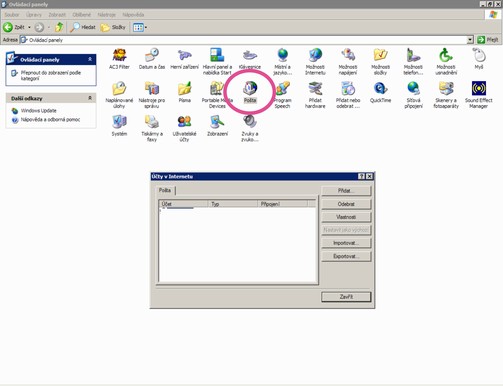Click the Hledat search toolbar button
This screenshot has width=503, height=386.
click(83, 27)
